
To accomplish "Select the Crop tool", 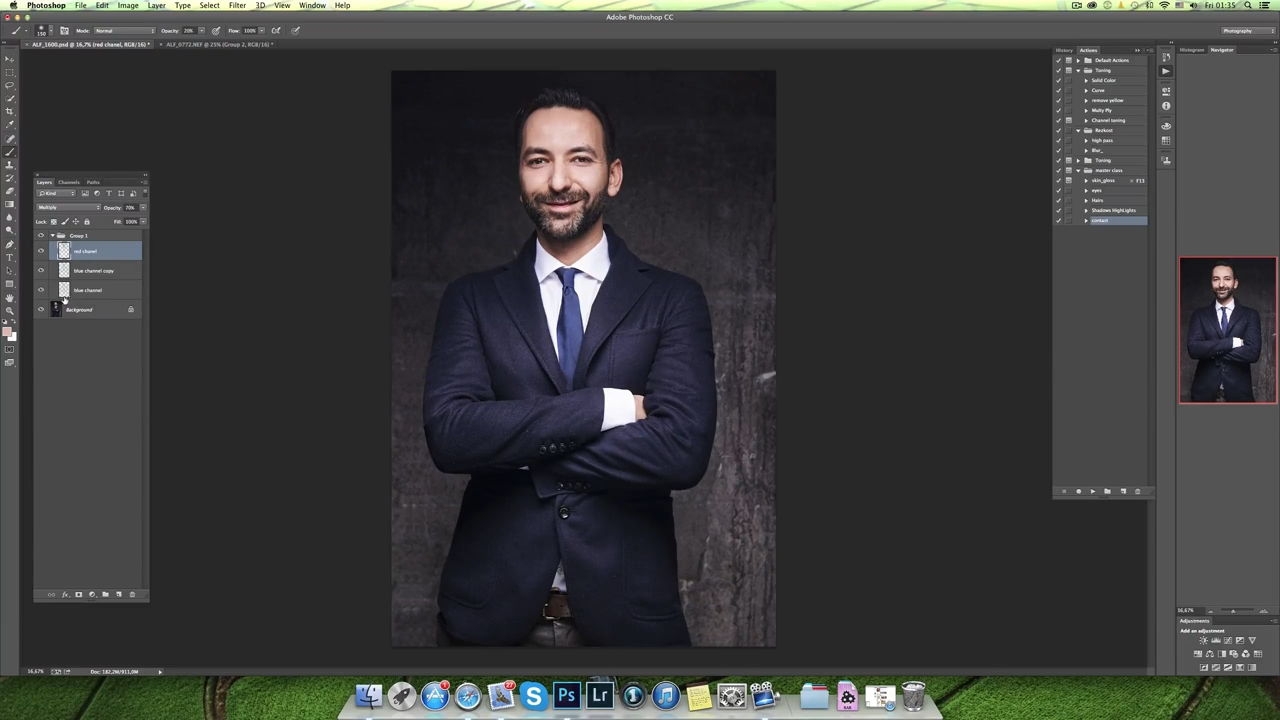I will pyautogui.click(x=10, y=111).
